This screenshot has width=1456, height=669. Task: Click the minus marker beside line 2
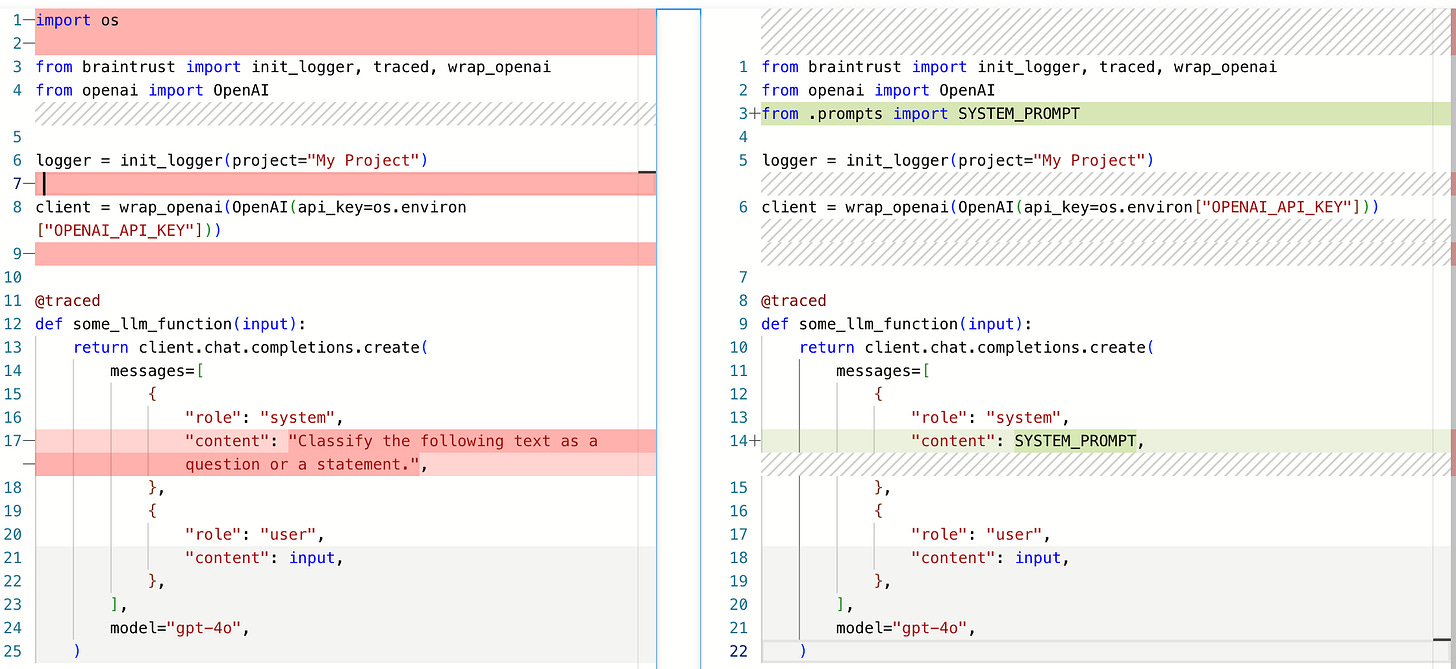(x=28, y=43)
